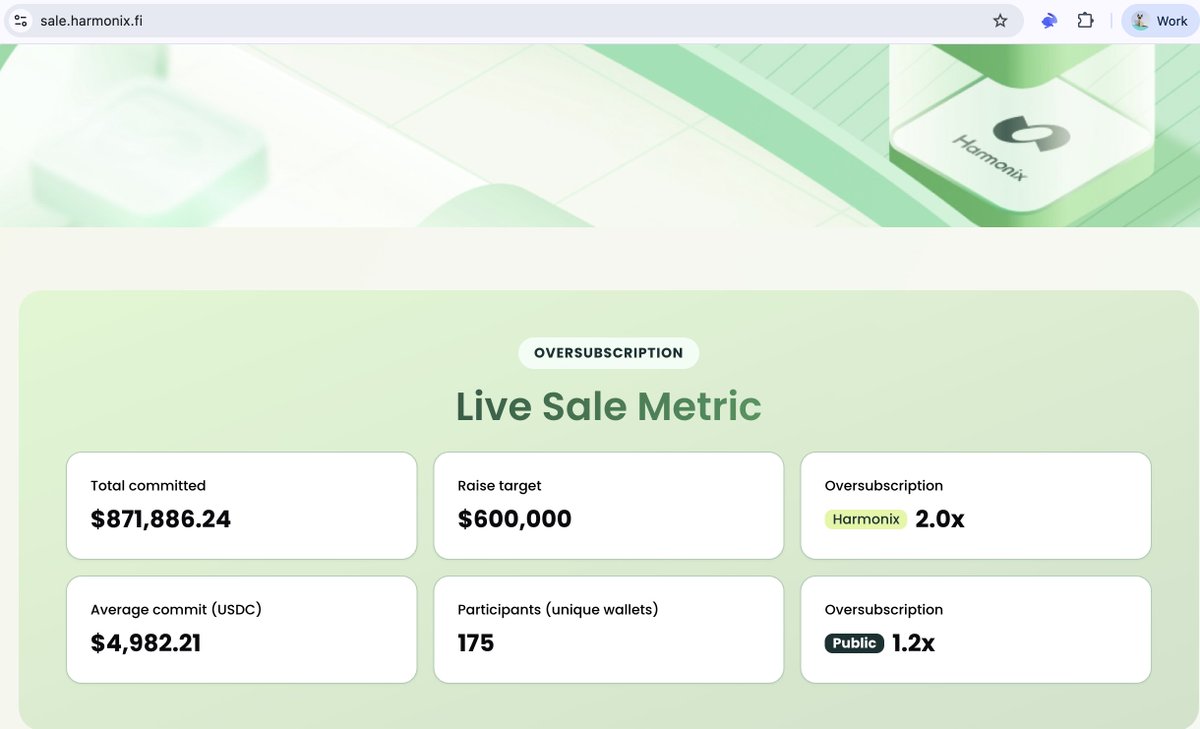
Task: Open the Extensions puzzle-piece menu
Action: [1085, 20]
